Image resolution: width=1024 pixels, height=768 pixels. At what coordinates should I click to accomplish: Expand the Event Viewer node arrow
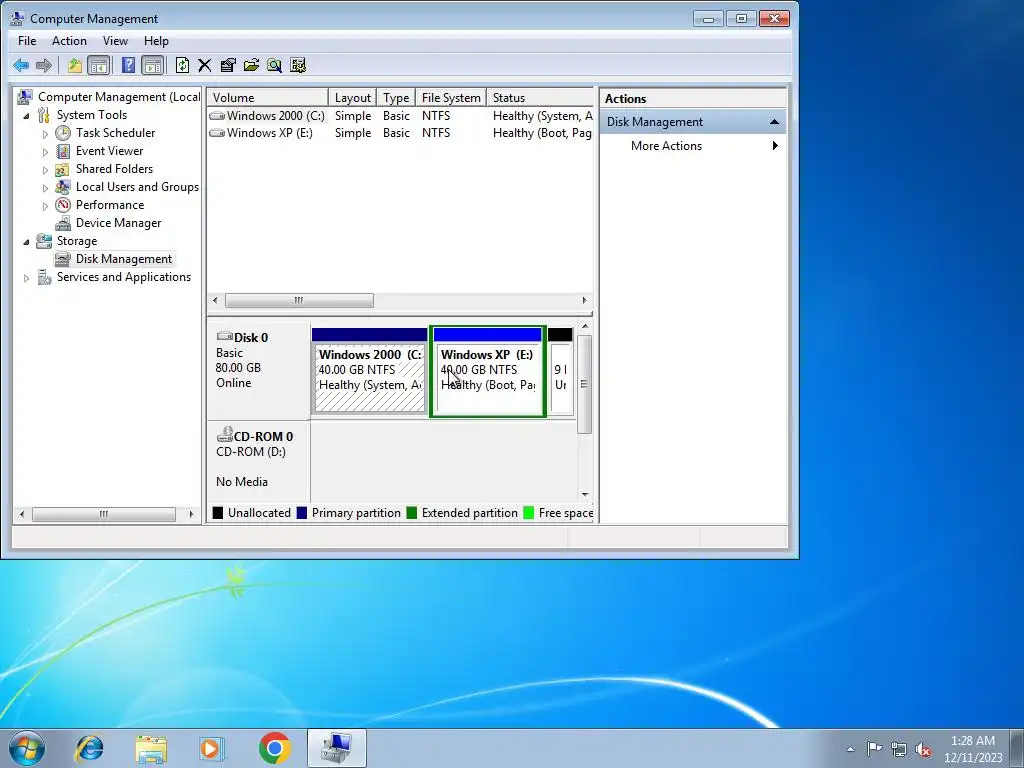45,152
